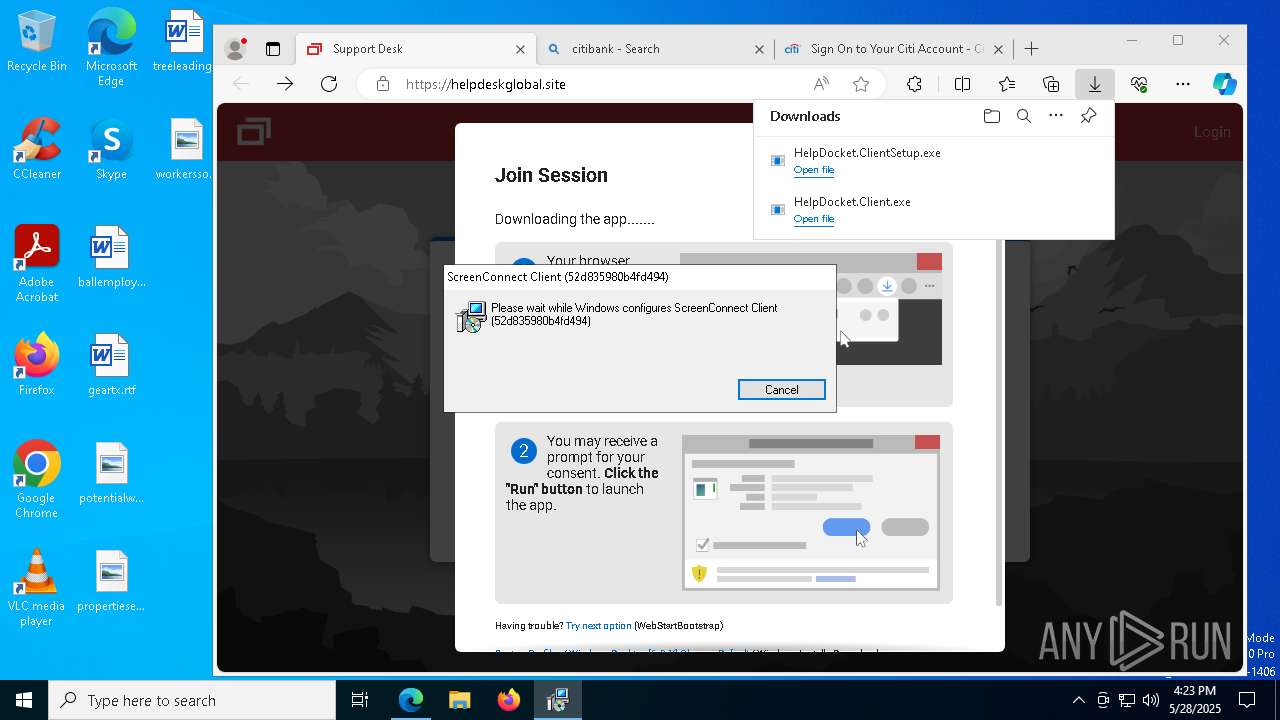Open the Collections icon in Edge
The height and width of the screenshot is (720, 1280).
pos(1051,84)
